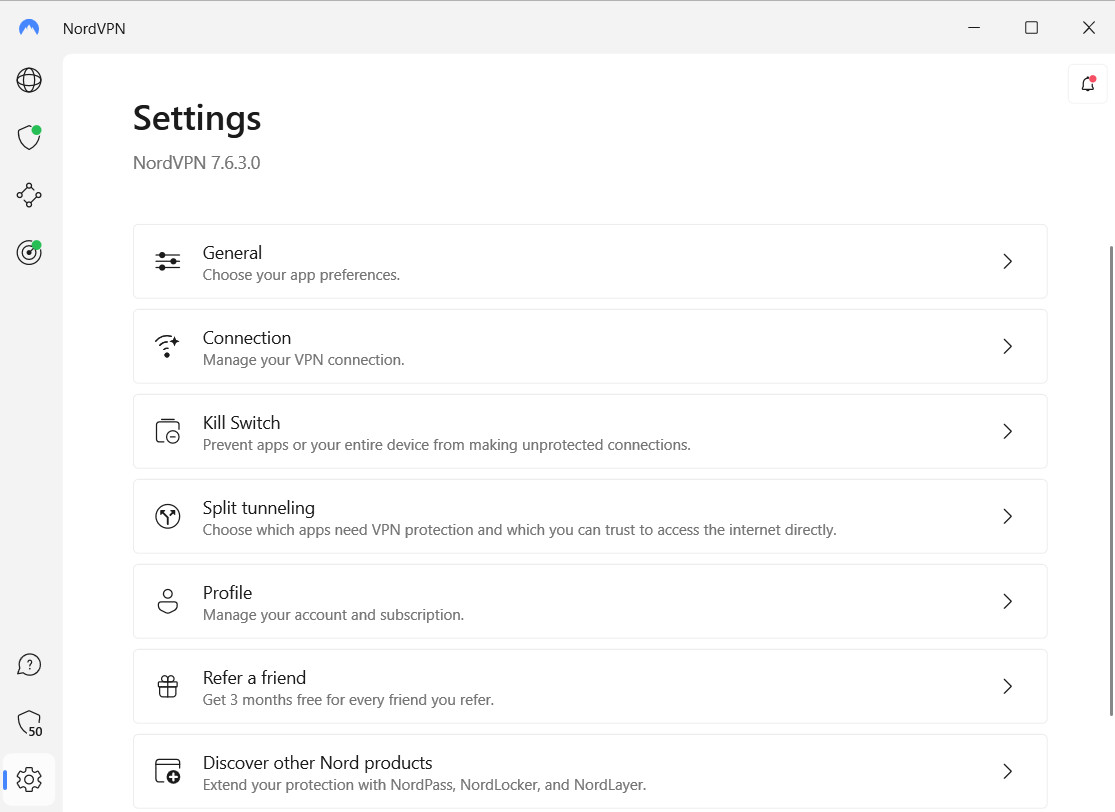Click 'Manage your VPN connection.' text

click(x=304, y=360)
